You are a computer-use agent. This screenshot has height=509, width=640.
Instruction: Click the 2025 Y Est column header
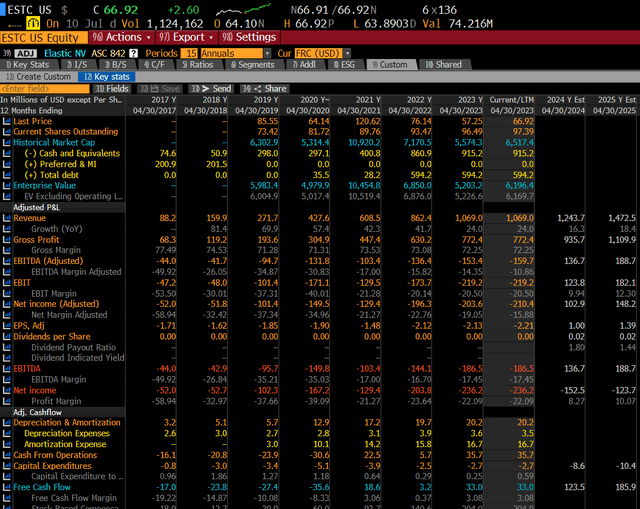coord(617,100)
